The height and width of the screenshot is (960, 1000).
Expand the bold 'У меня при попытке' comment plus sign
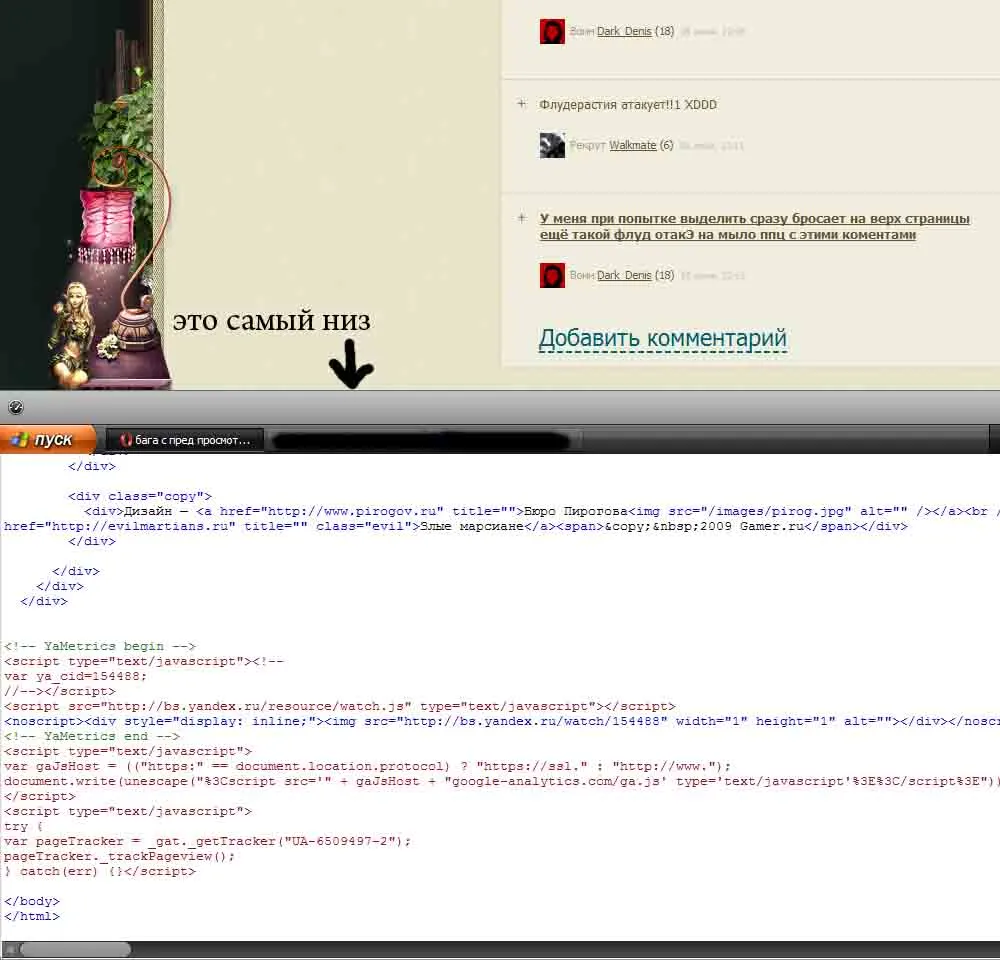[521, 218]
